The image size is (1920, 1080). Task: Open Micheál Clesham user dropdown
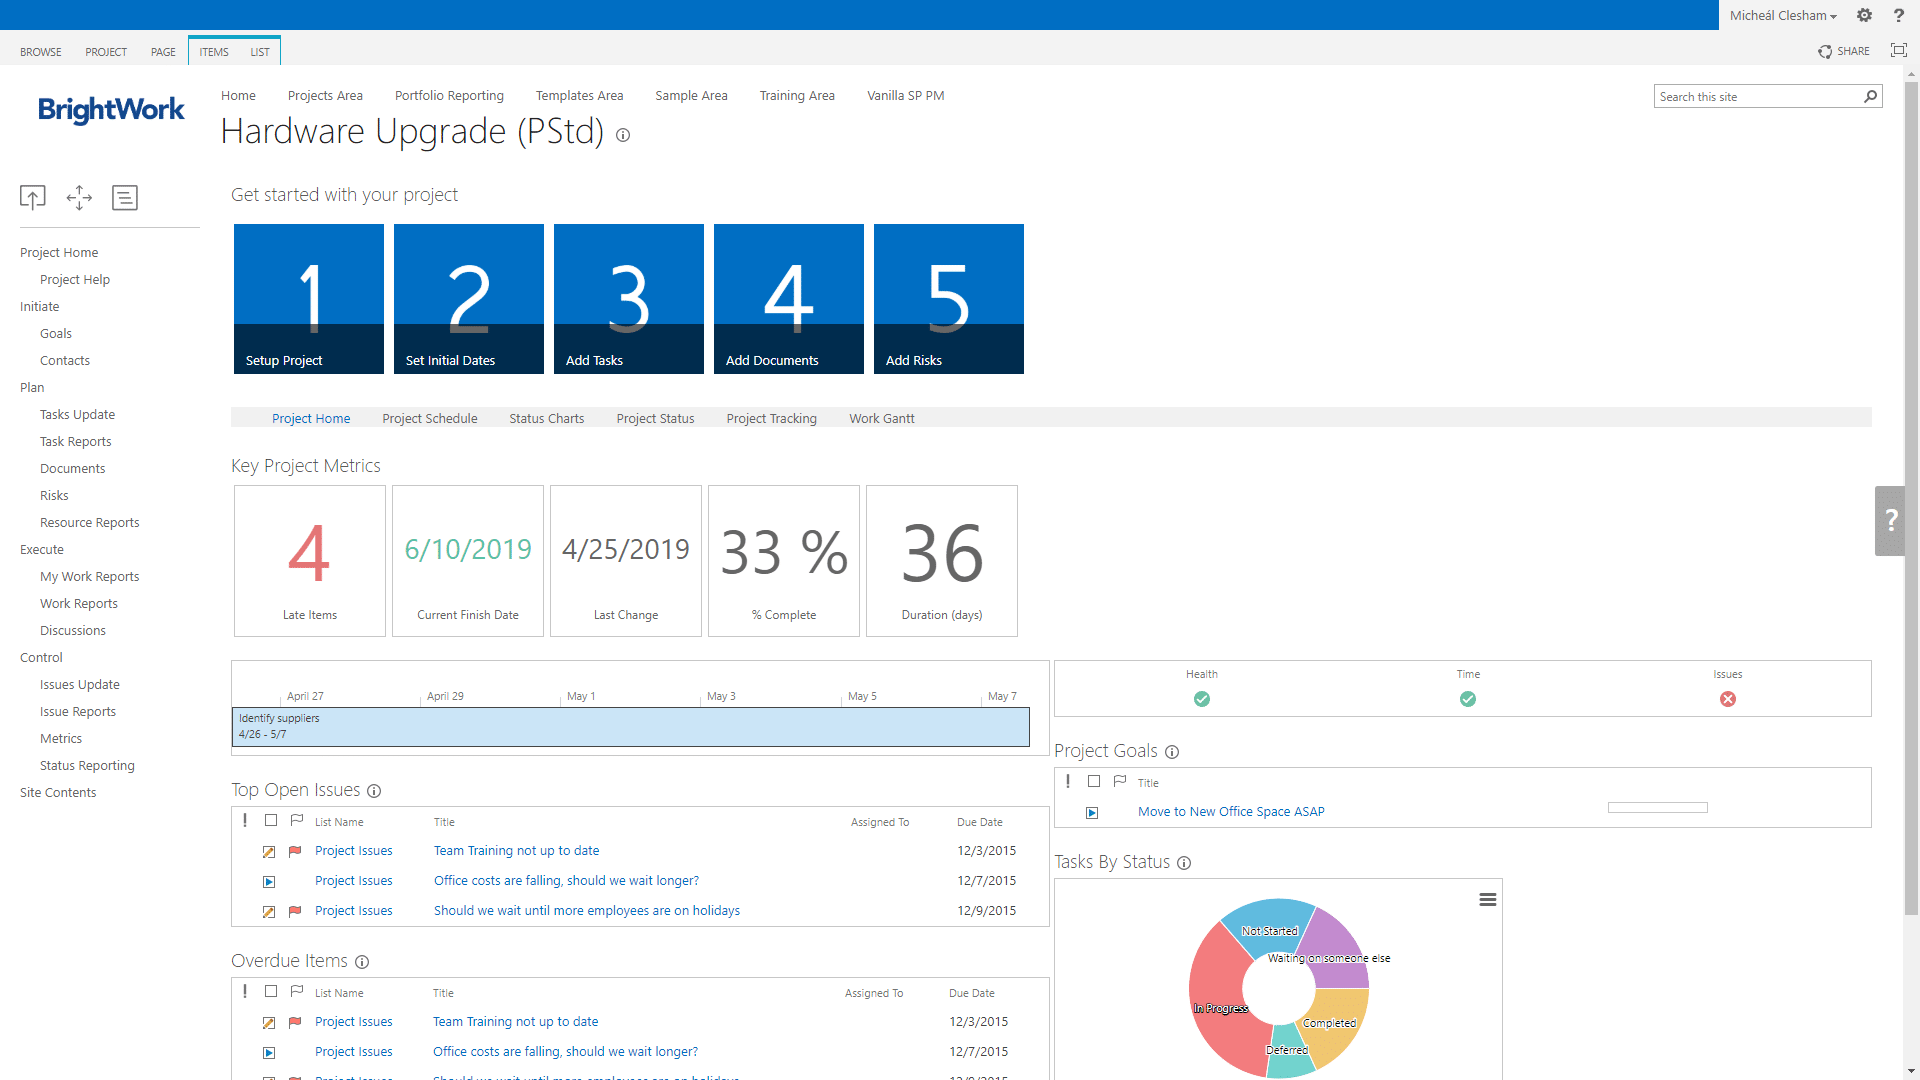[x=1783, y=15]
